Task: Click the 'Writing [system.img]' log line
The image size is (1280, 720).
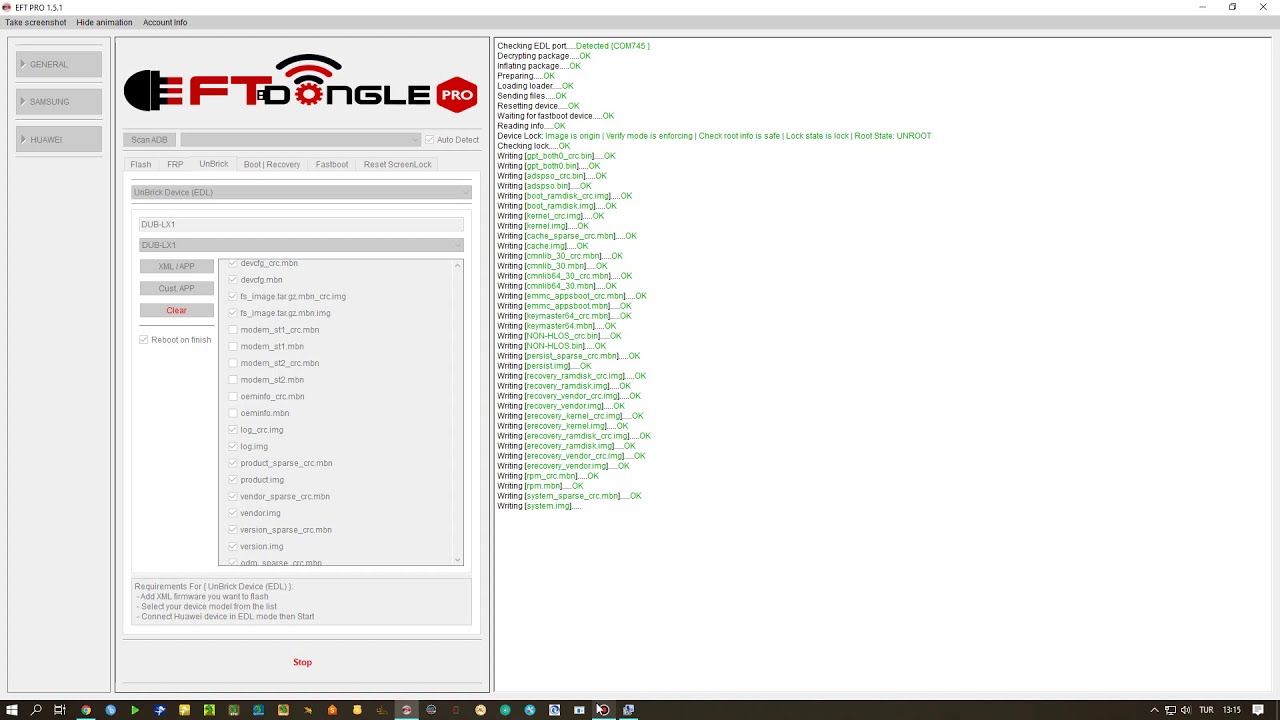Action: (x=539, y=506)
